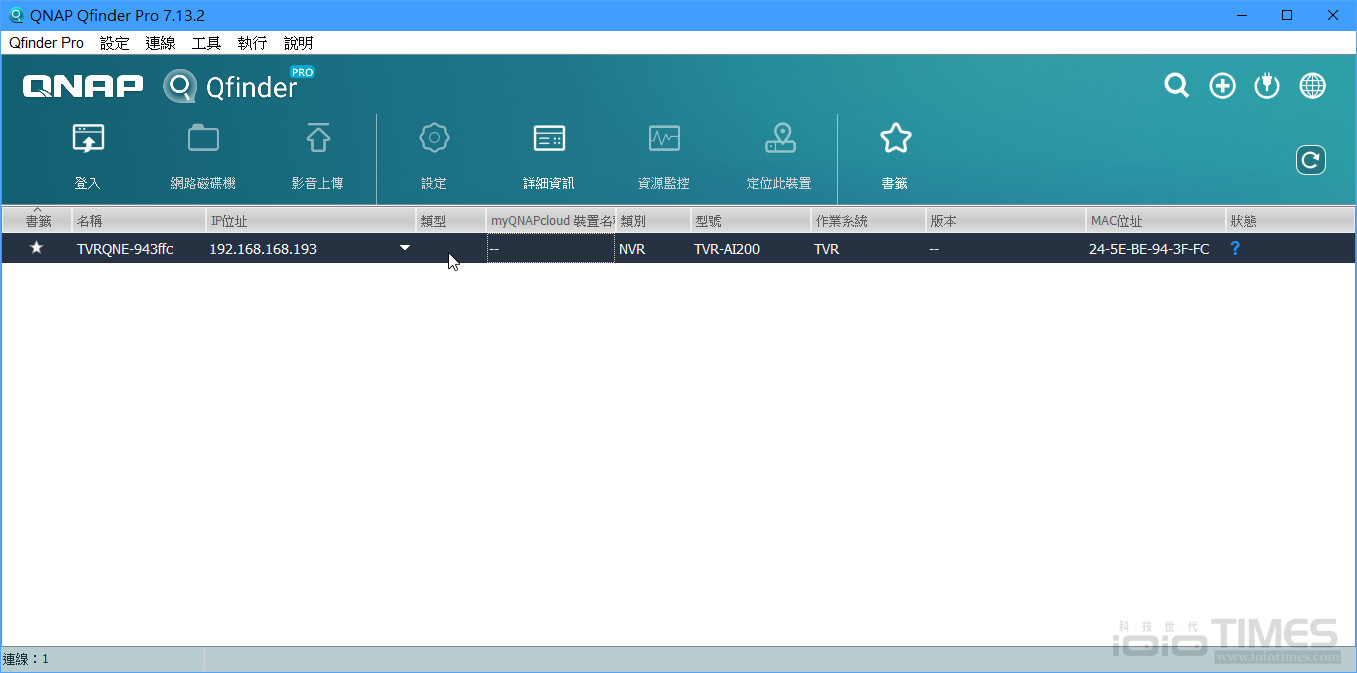
Task: Refresh the device list
Action: [1310, 159]
